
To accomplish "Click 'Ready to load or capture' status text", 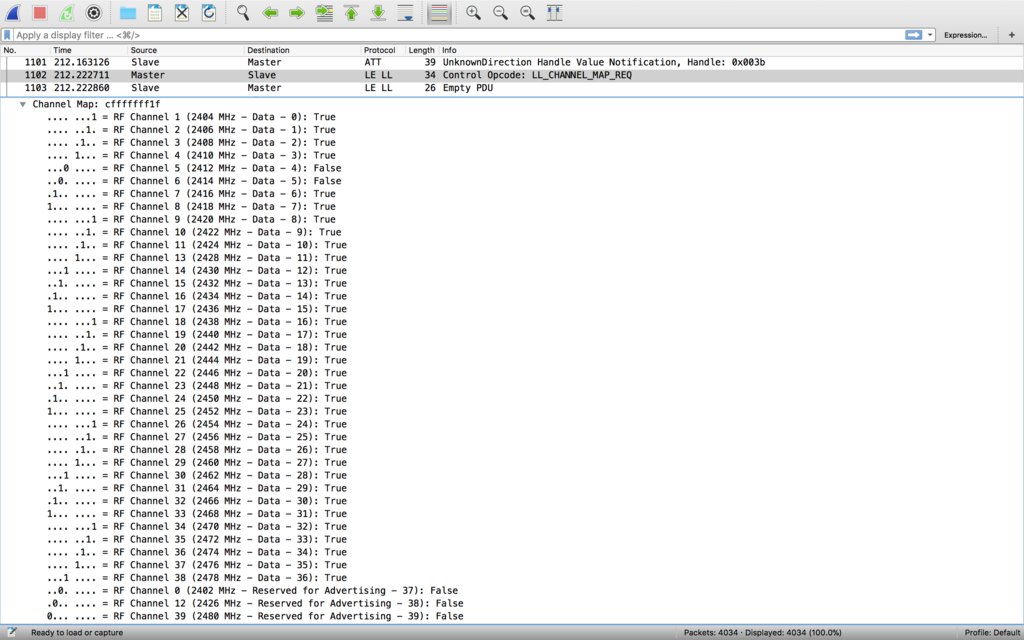I will click(77, 632).
